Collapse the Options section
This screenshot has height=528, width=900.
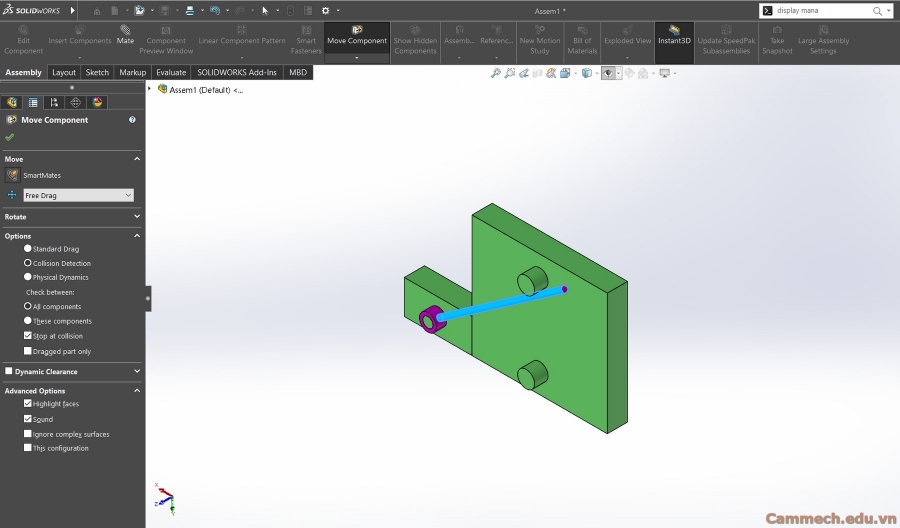pyautogui.click(x=137, y=236)
